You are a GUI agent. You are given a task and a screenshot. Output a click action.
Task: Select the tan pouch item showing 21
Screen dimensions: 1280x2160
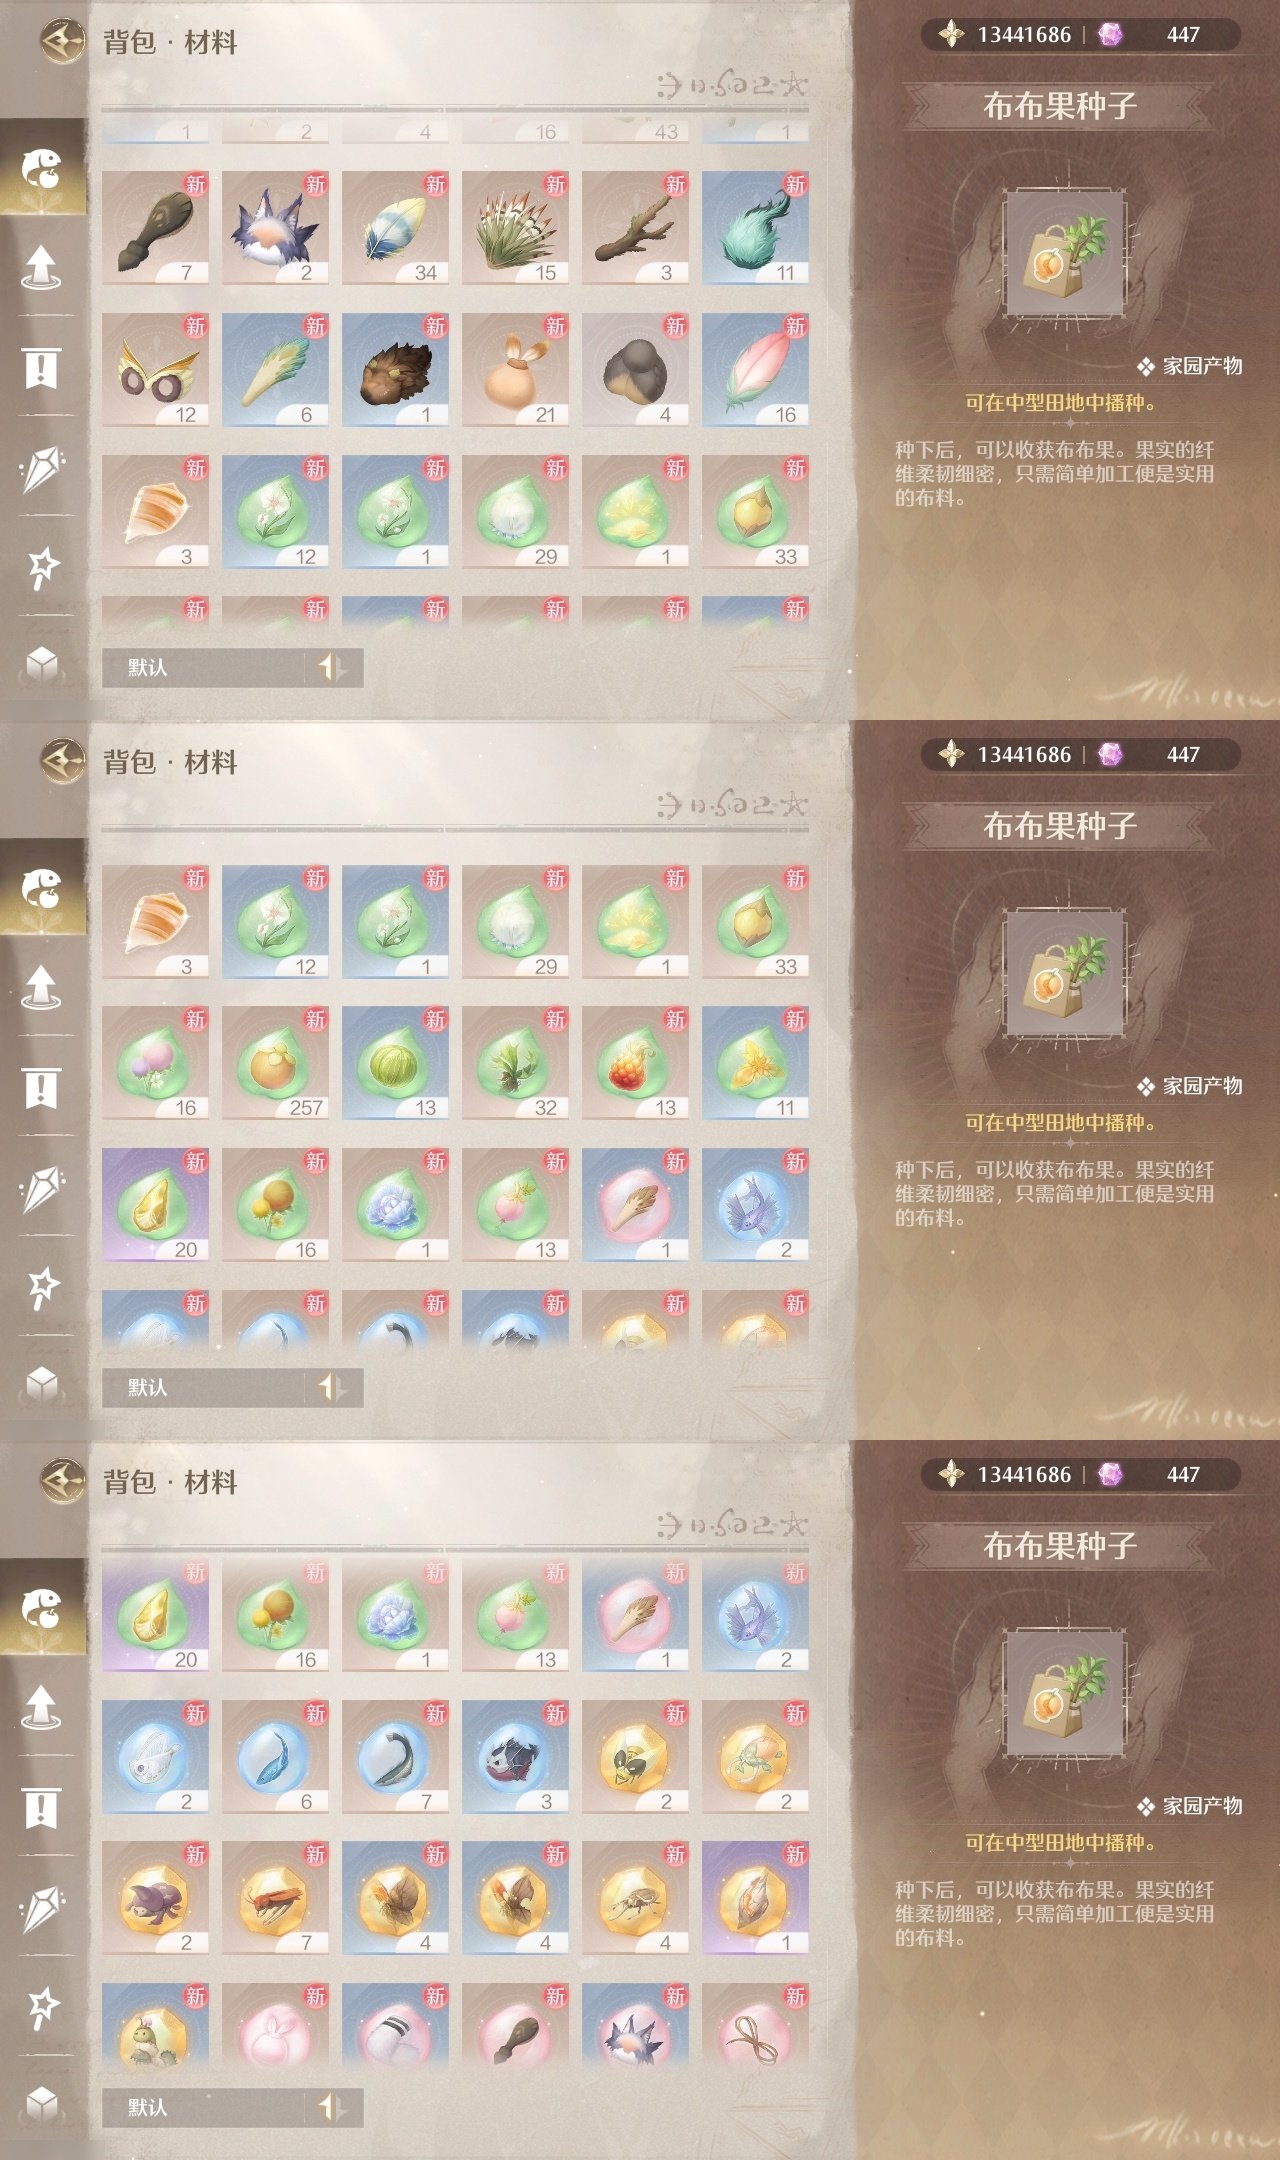tap(515, 370)
